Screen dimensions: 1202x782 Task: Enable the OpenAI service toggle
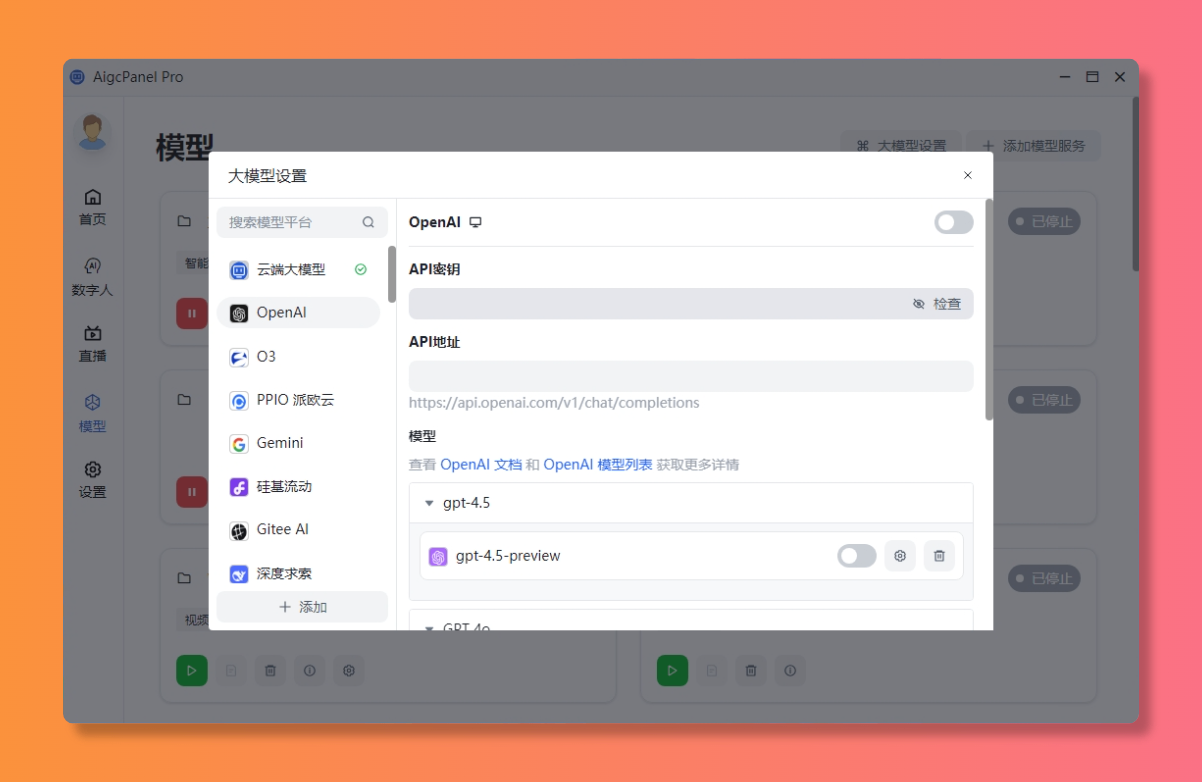coord(952,222)
